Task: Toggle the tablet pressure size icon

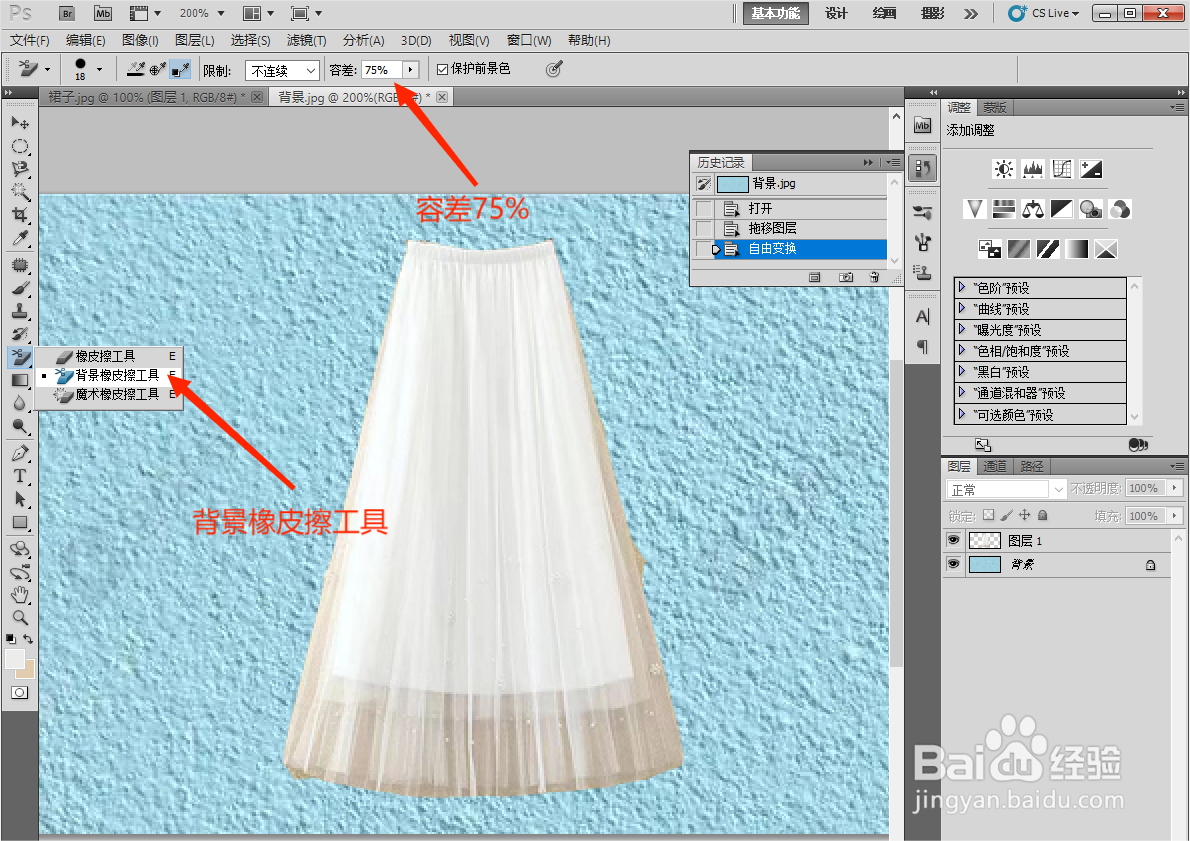Action: pos(555,69)
